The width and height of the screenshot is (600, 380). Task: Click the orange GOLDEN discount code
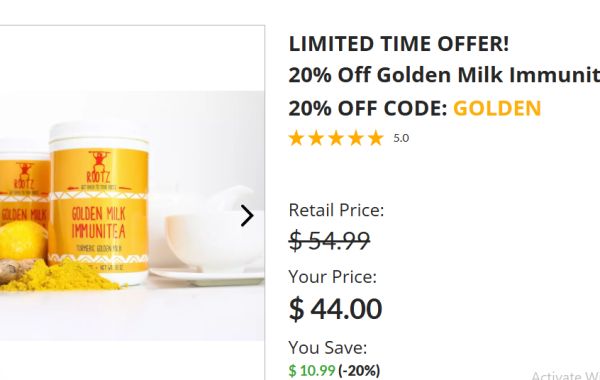coord(497,108)
